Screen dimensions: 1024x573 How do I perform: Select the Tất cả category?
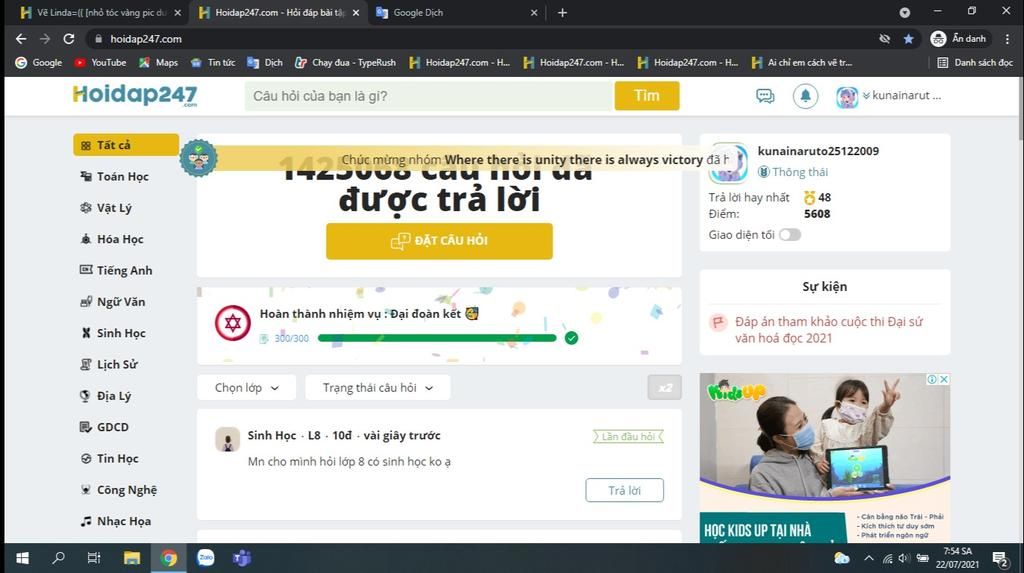(x=126, y=145)
